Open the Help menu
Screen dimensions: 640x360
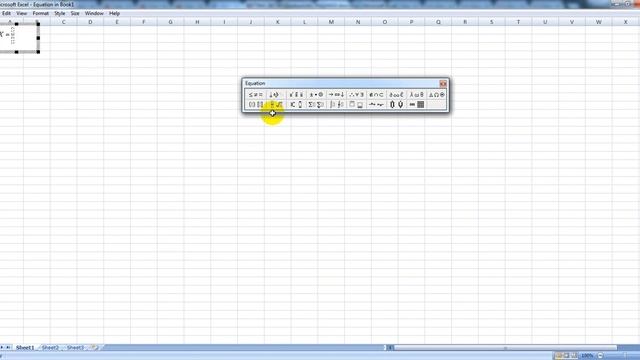114,13
